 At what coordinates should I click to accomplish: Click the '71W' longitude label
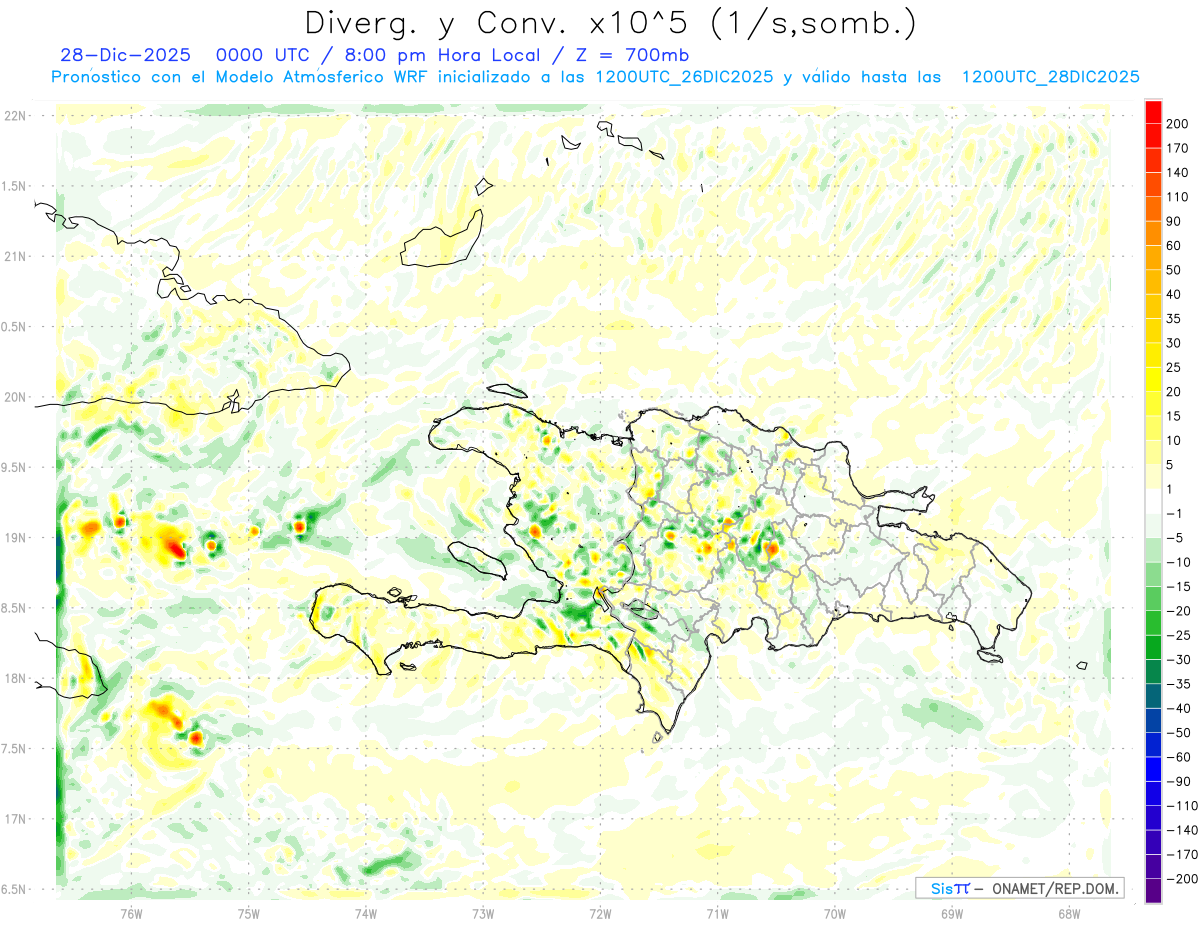[717, 912]
